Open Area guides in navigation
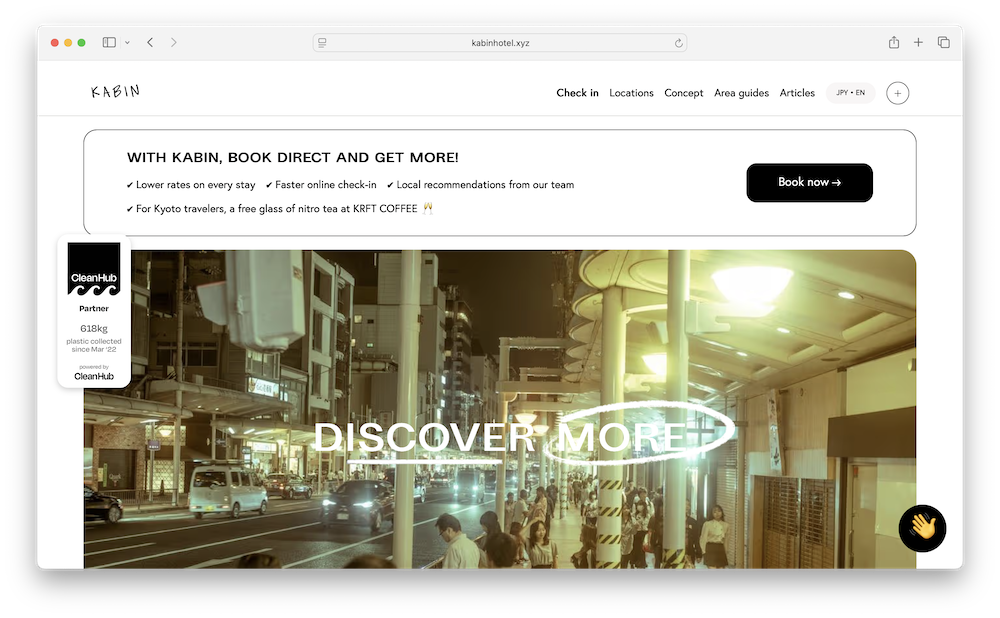Screen dimensions: 1000x618 [741, 93]
